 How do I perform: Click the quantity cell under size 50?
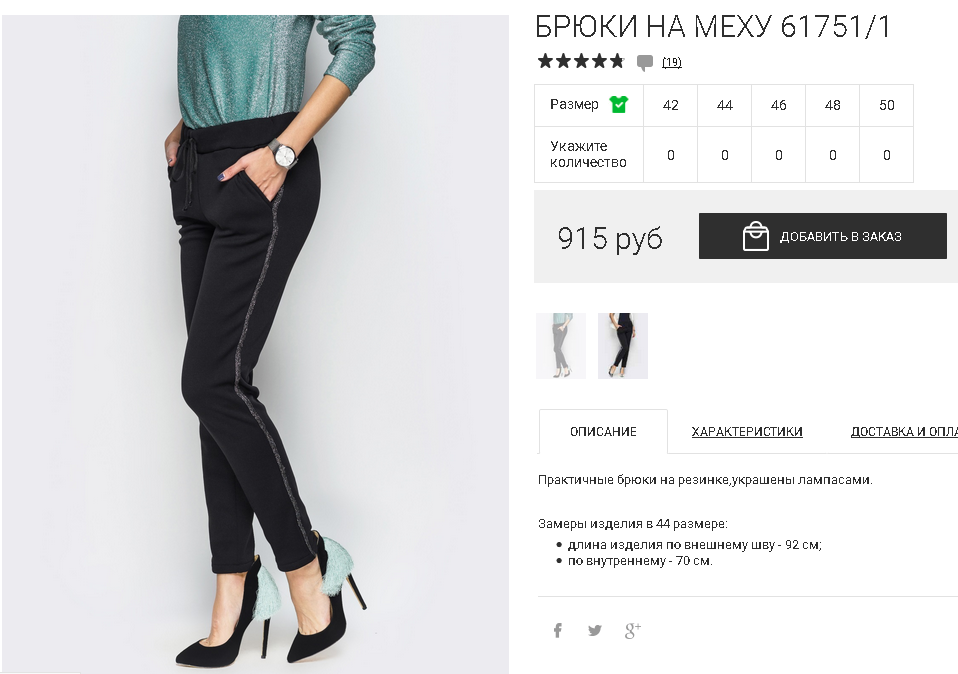coord(887,155)
